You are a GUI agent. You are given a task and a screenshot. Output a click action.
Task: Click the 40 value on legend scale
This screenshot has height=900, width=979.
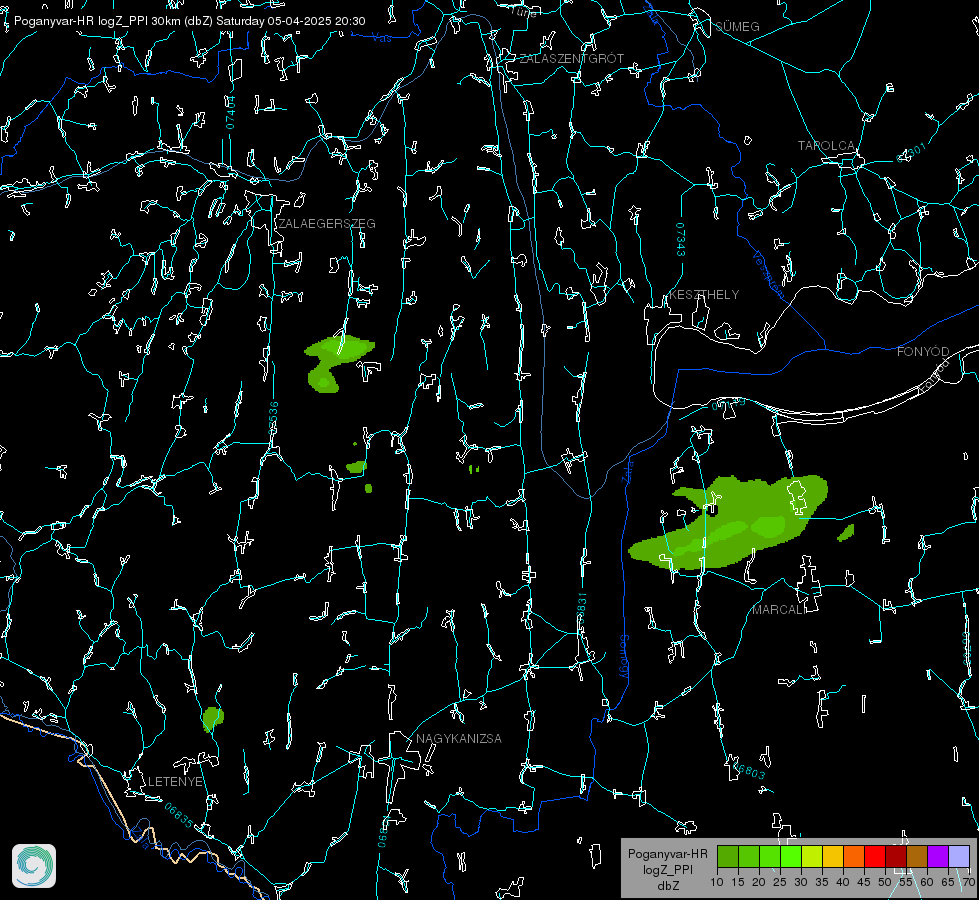842,883
